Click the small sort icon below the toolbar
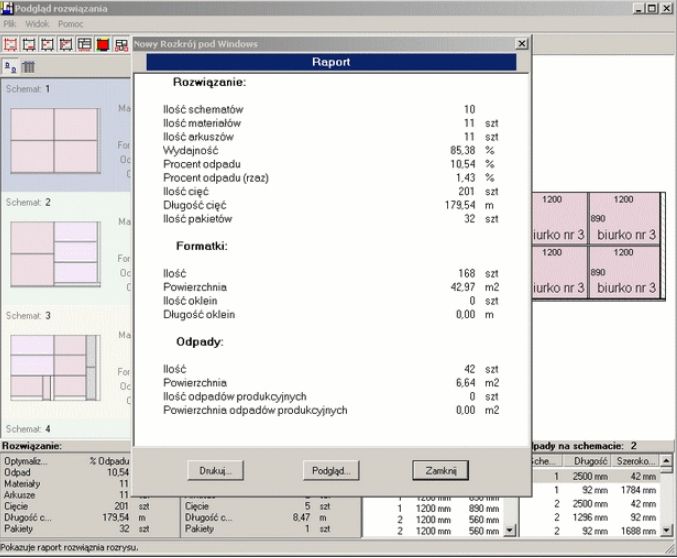 [11, 66]
